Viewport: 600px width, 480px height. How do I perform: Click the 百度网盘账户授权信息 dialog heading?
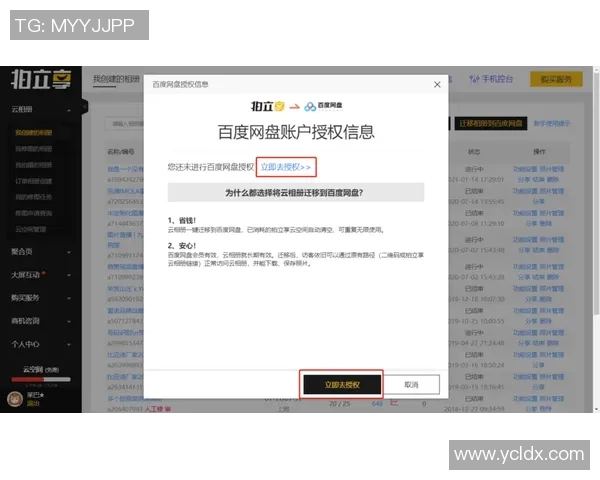pyautogui.click(x=296, y=132)
